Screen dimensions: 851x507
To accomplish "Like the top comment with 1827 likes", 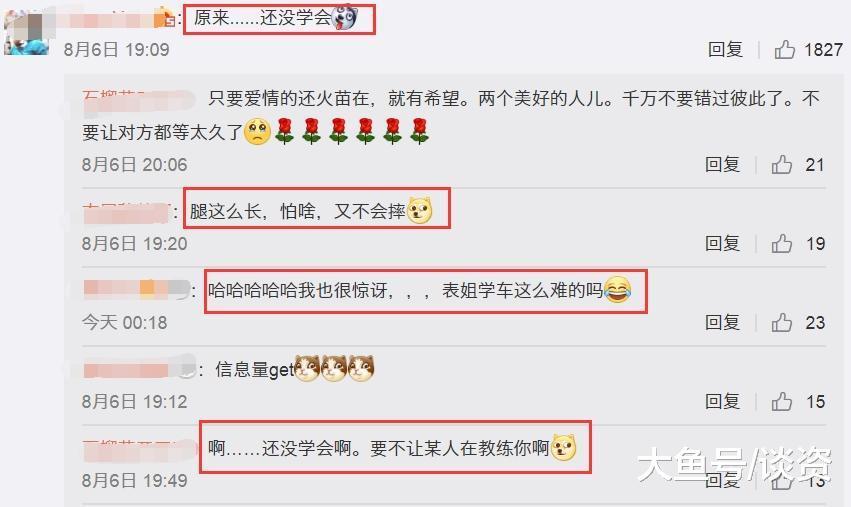I will 784,50.
